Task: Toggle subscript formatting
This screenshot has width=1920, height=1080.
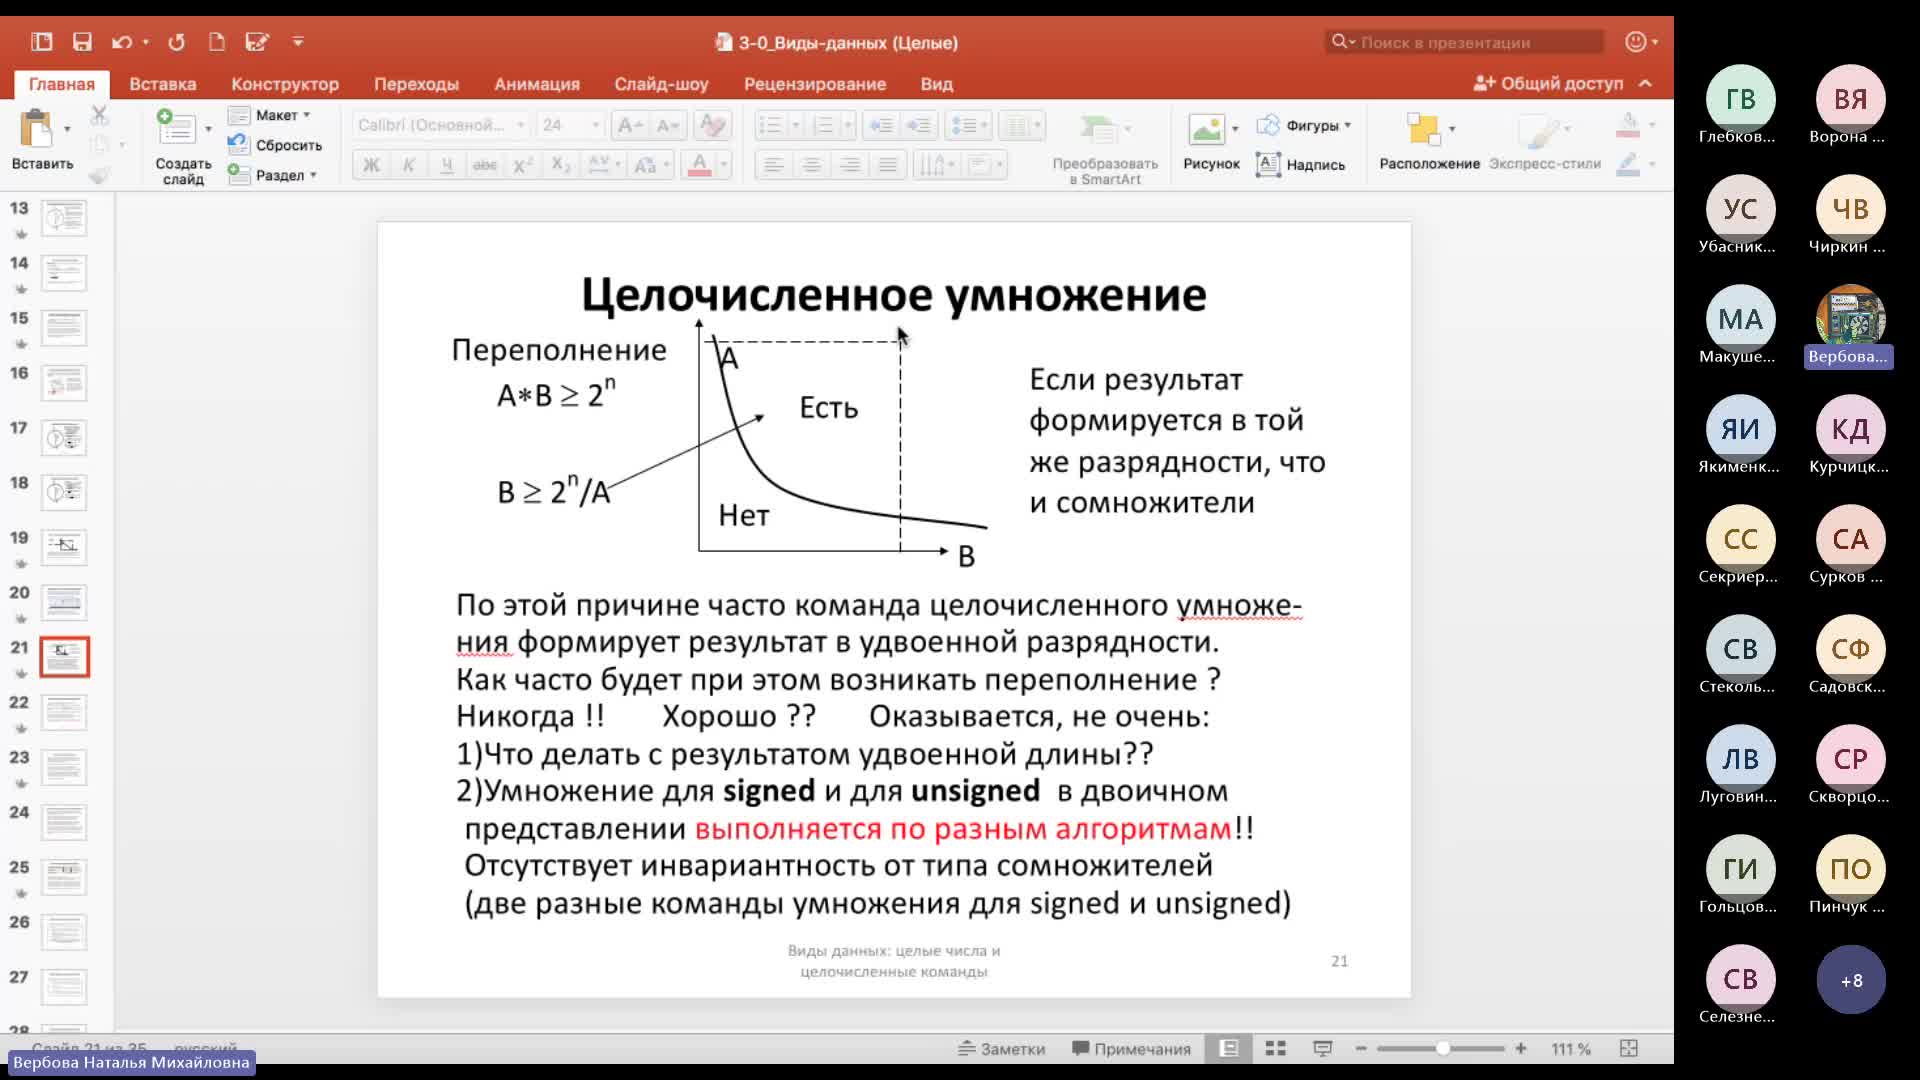Action: [561, 165]
